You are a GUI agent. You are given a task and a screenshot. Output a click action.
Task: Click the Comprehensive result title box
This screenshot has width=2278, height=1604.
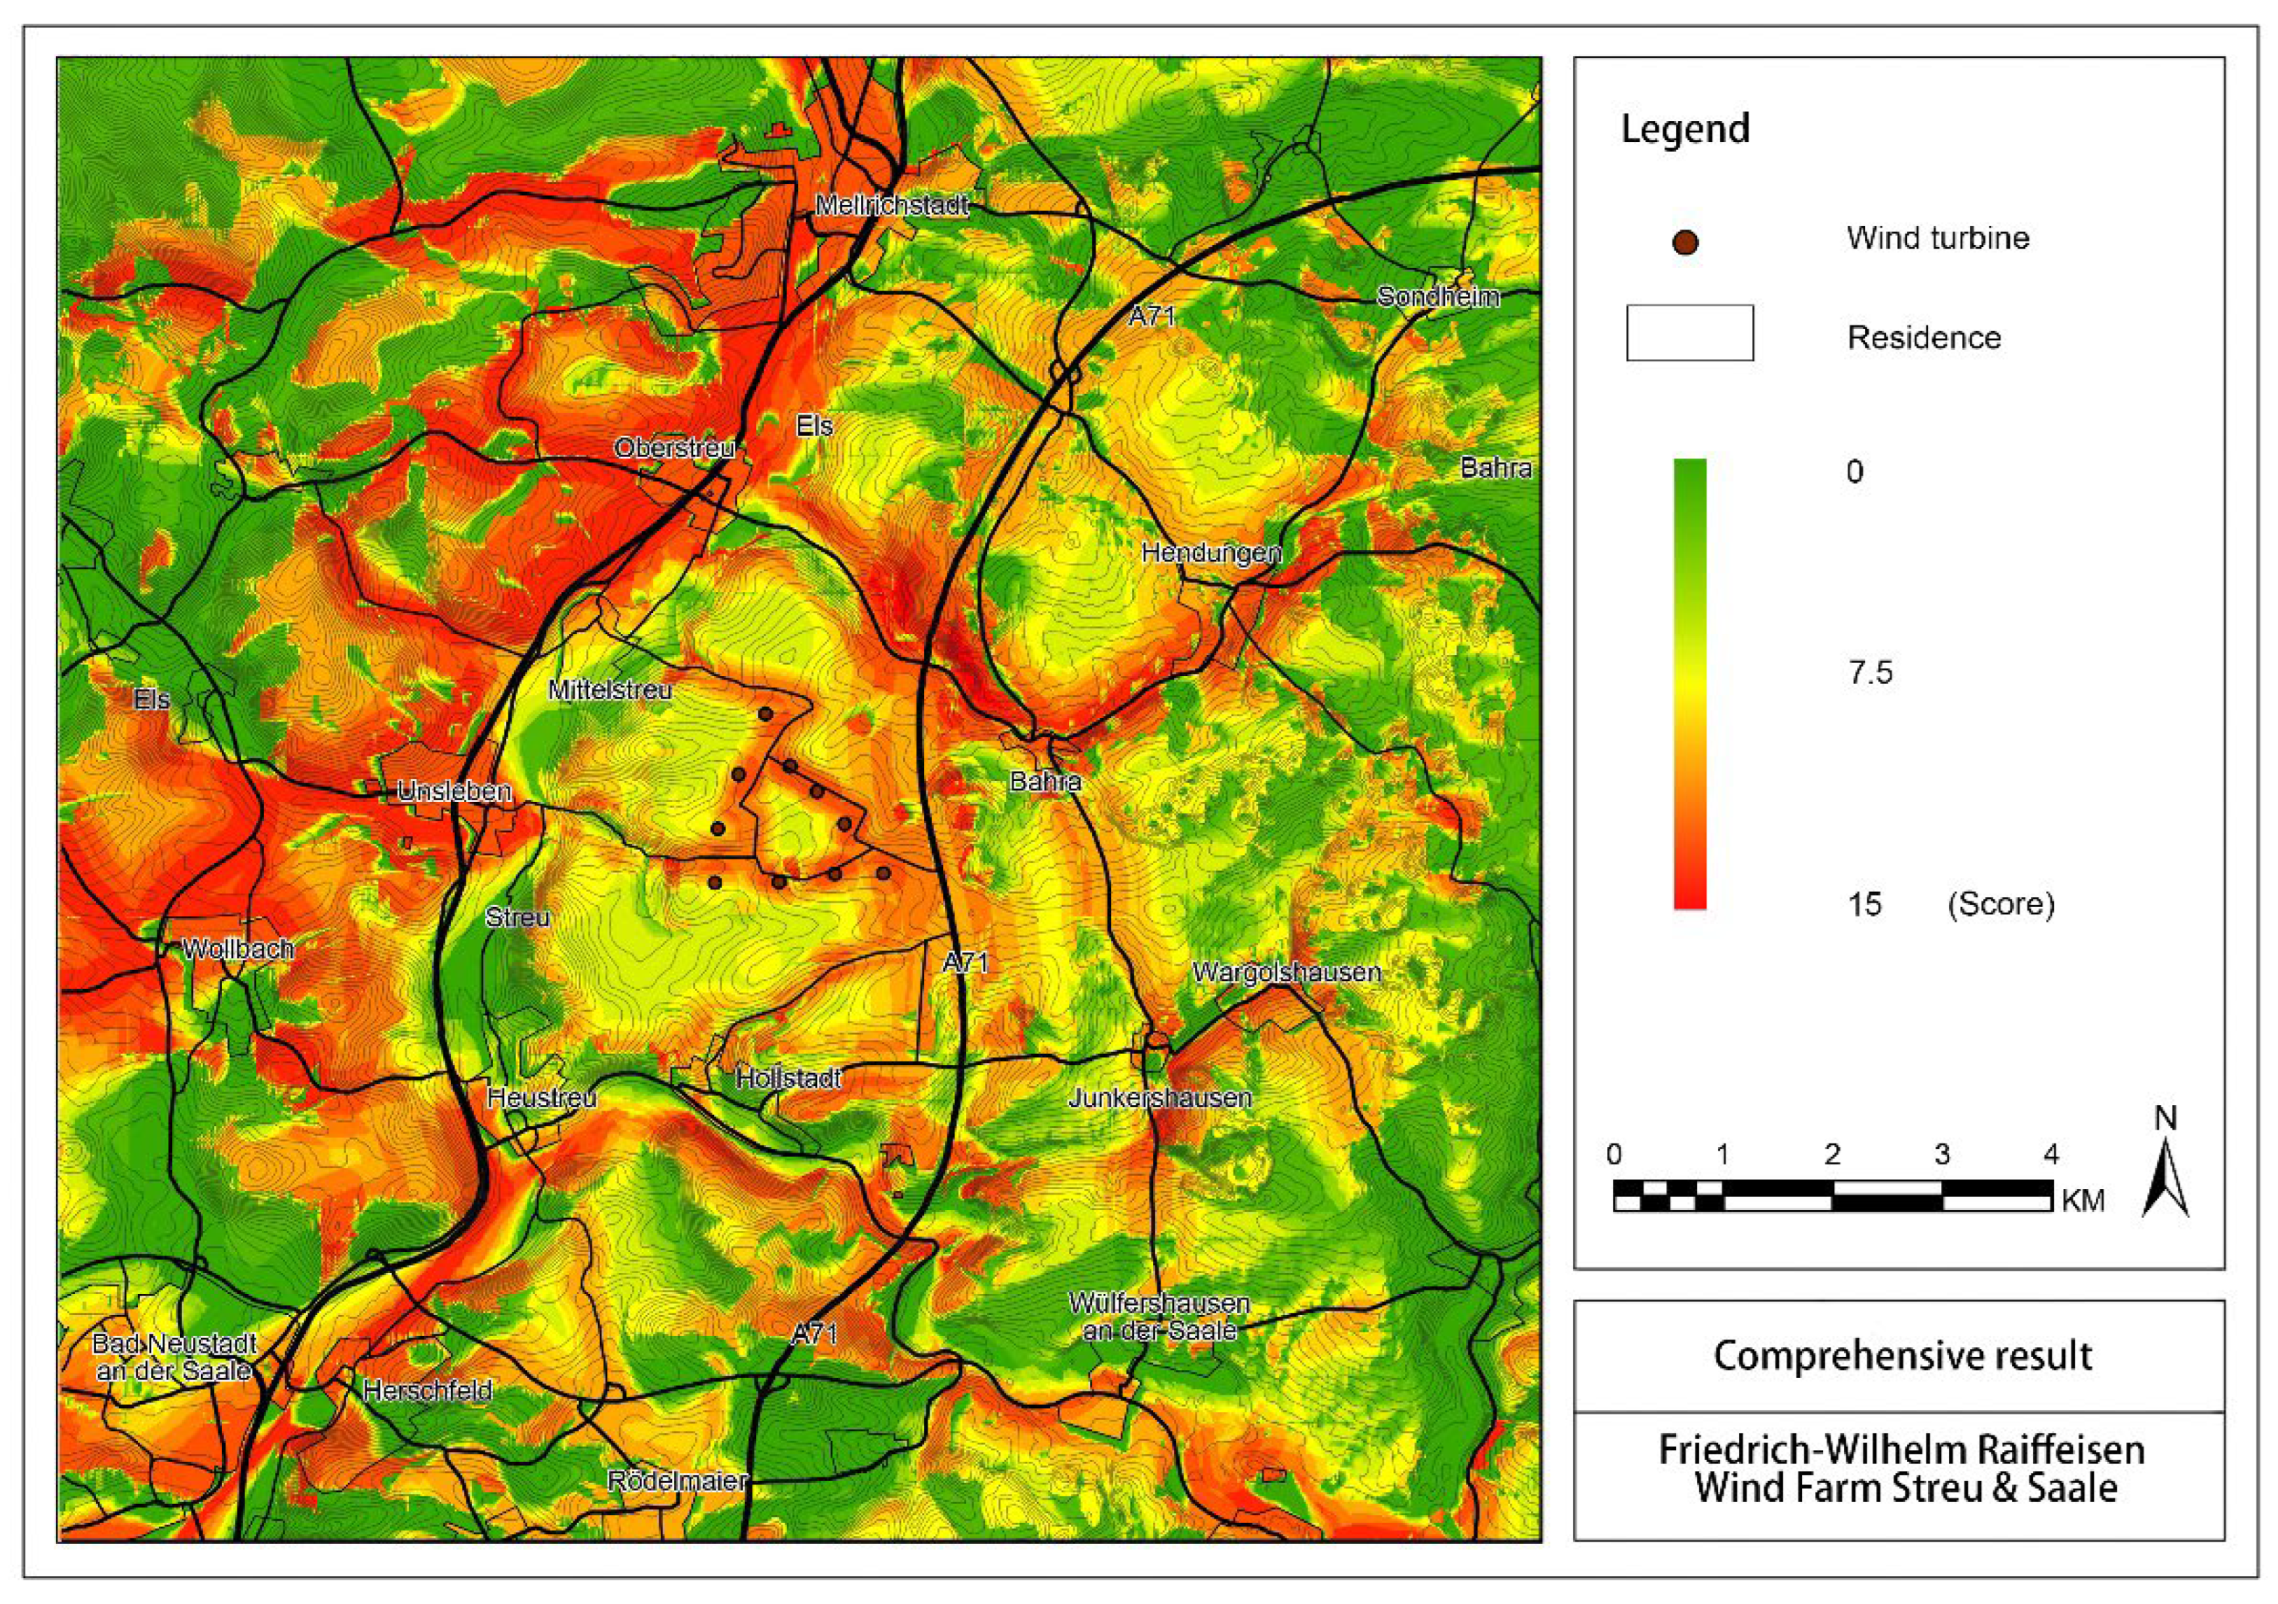tap(1901, 1356)
